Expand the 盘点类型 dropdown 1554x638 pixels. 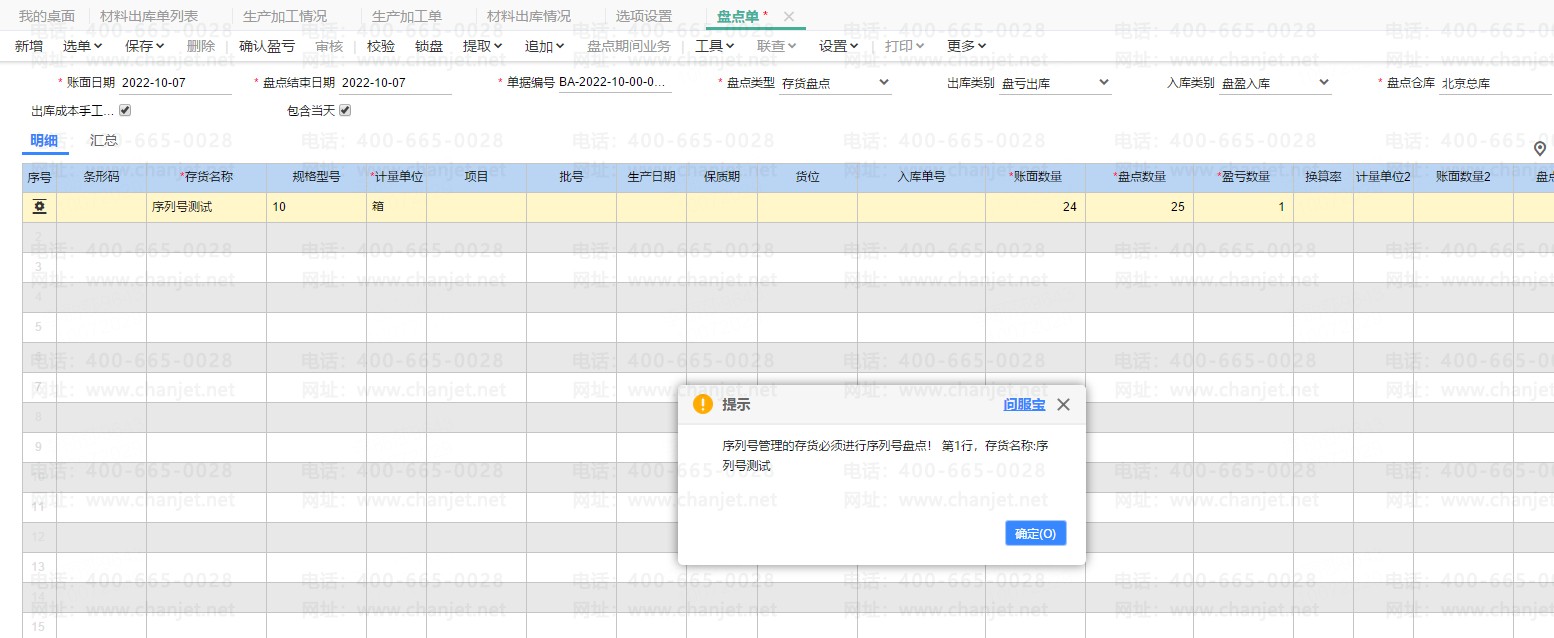tap(883, 82)
